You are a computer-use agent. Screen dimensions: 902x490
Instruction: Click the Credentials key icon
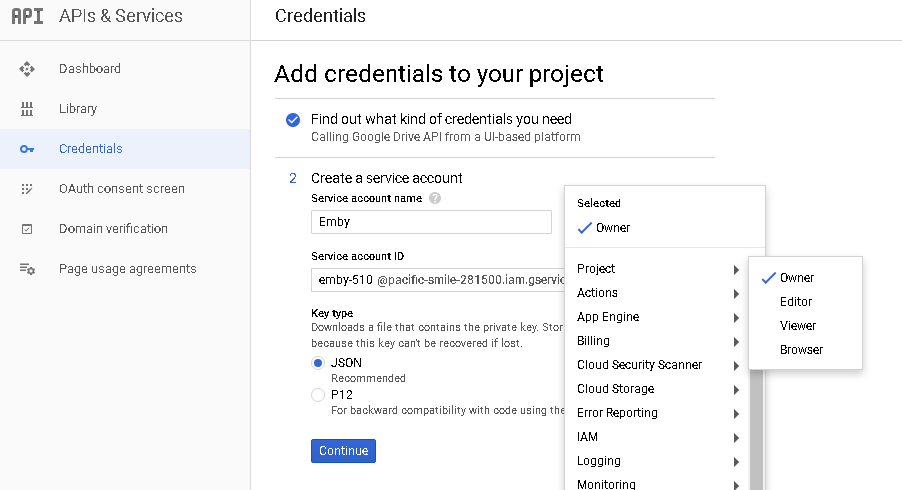26,149
